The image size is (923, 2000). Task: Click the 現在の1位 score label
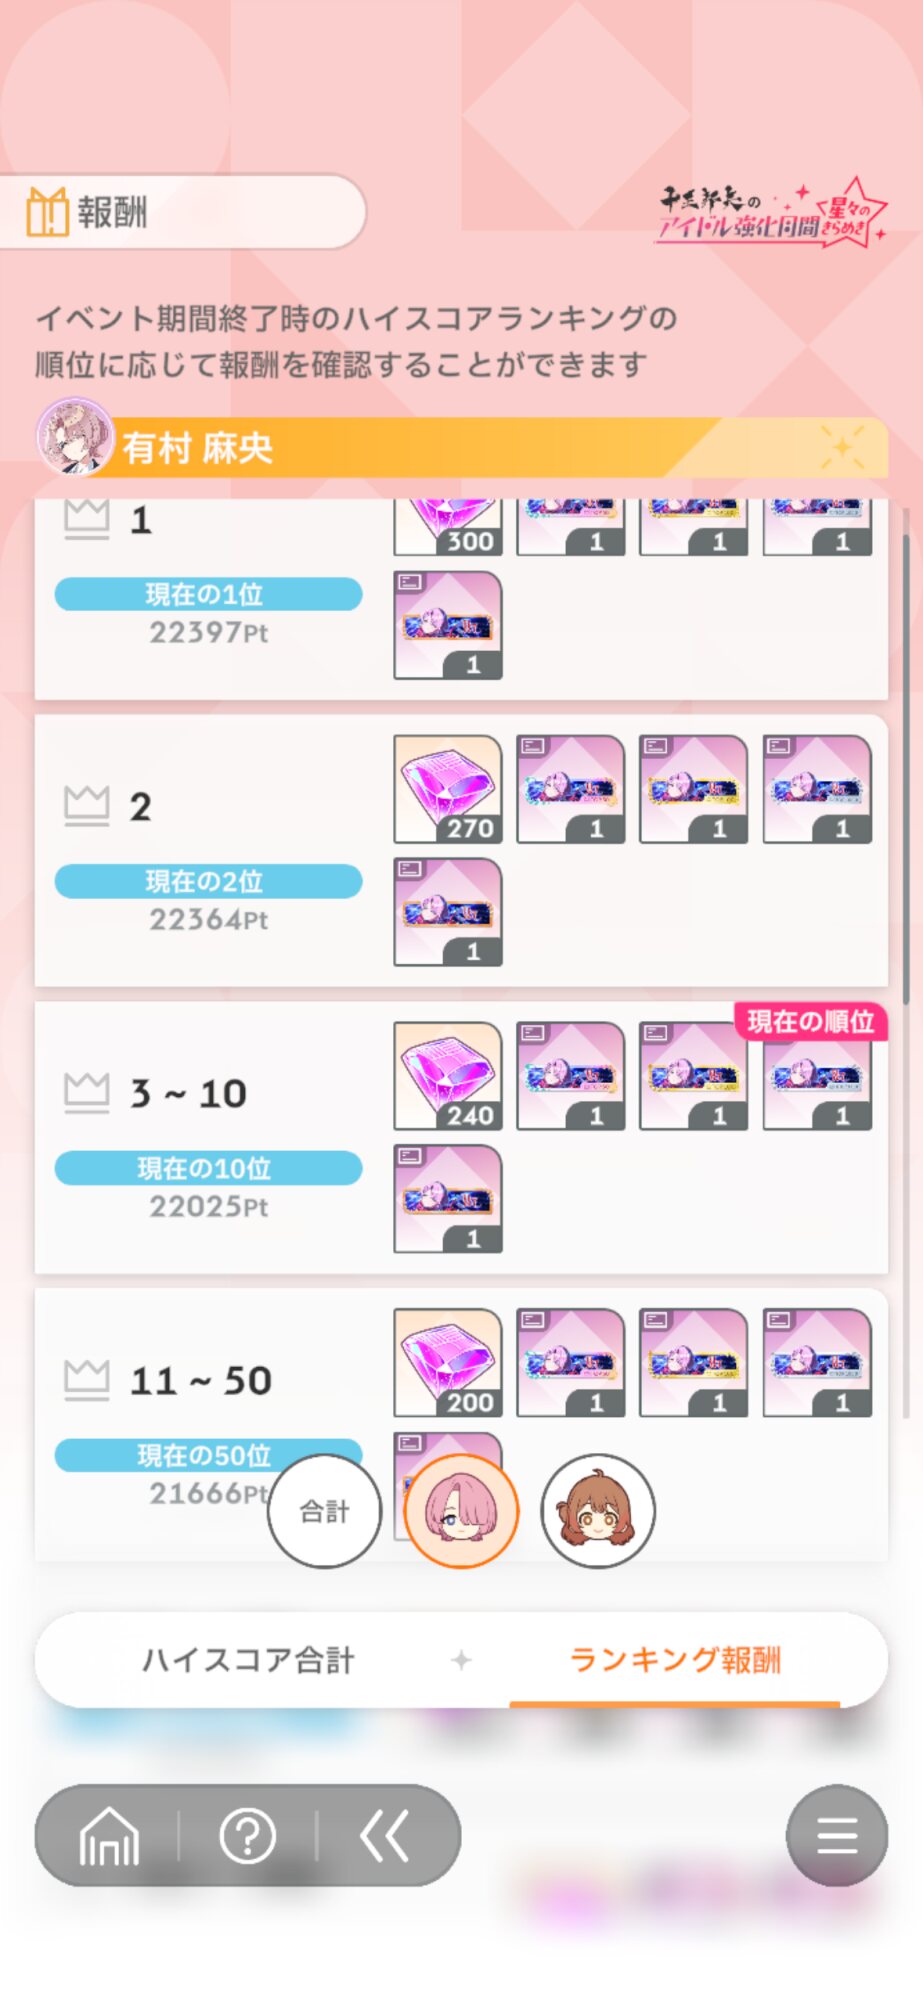208,594
